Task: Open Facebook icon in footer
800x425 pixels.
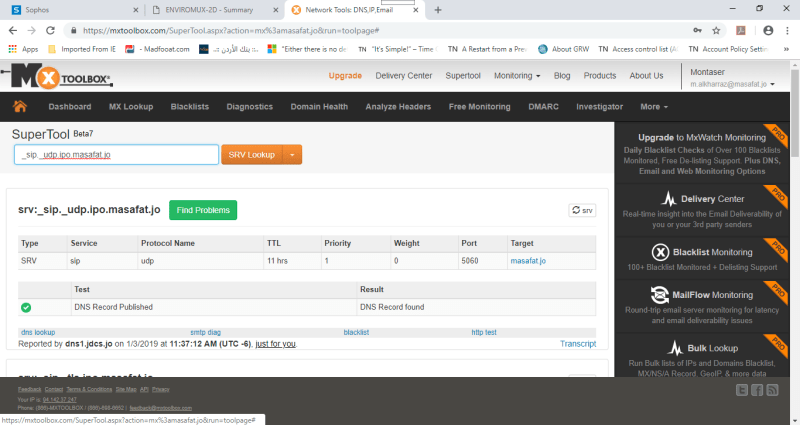Action: 757,390
